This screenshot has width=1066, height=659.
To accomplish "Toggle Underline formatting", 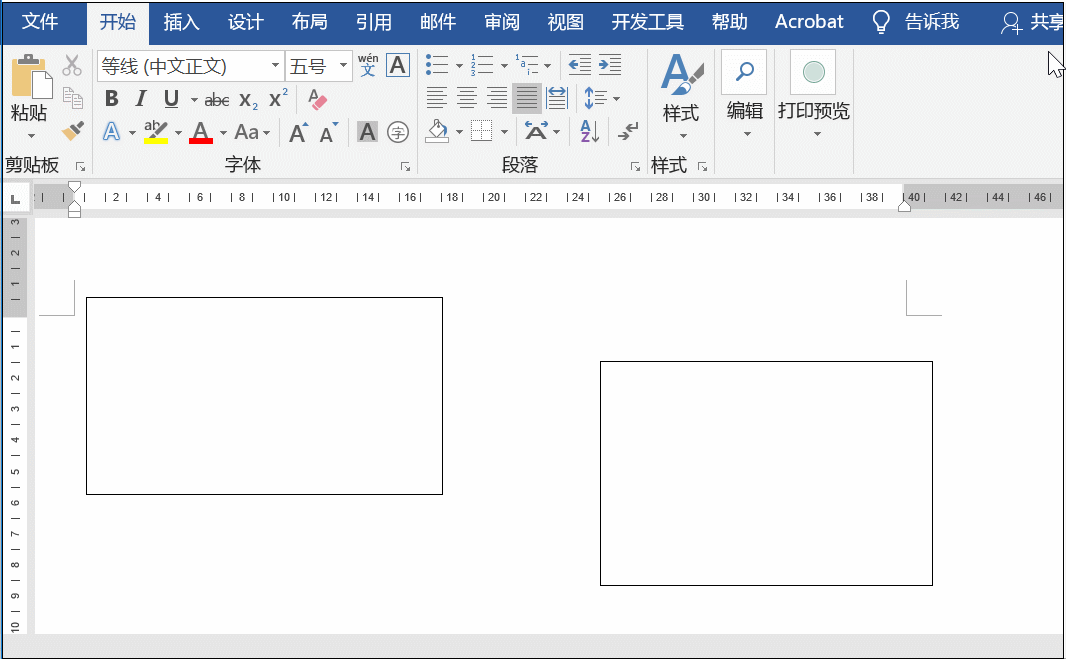I will point(171,99).
